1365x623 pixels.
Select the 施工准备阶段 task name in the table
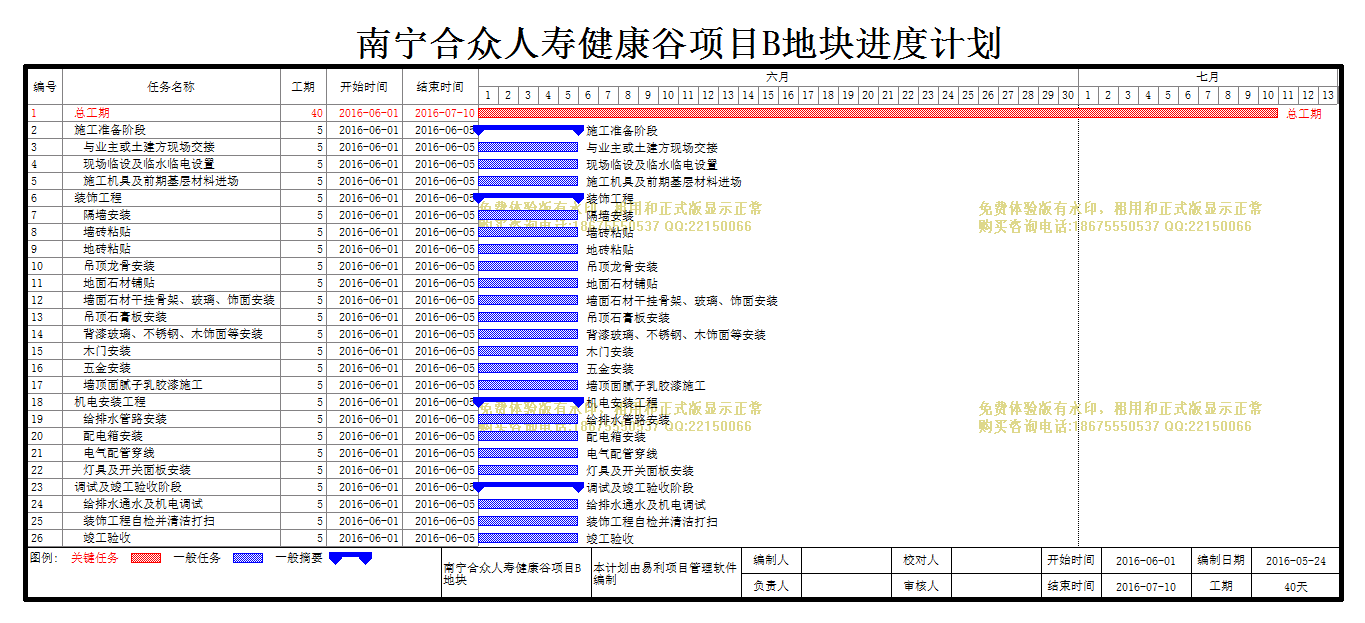point(110,130)
